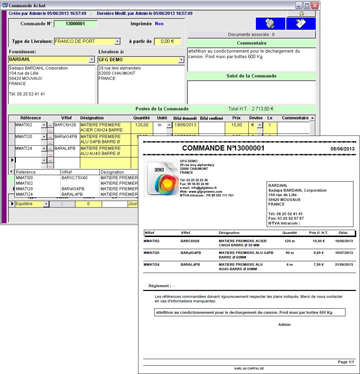Open the Type de Livraison dropdown
The width and height of the screenshot is (360, 374).
(x=117, y=42)
